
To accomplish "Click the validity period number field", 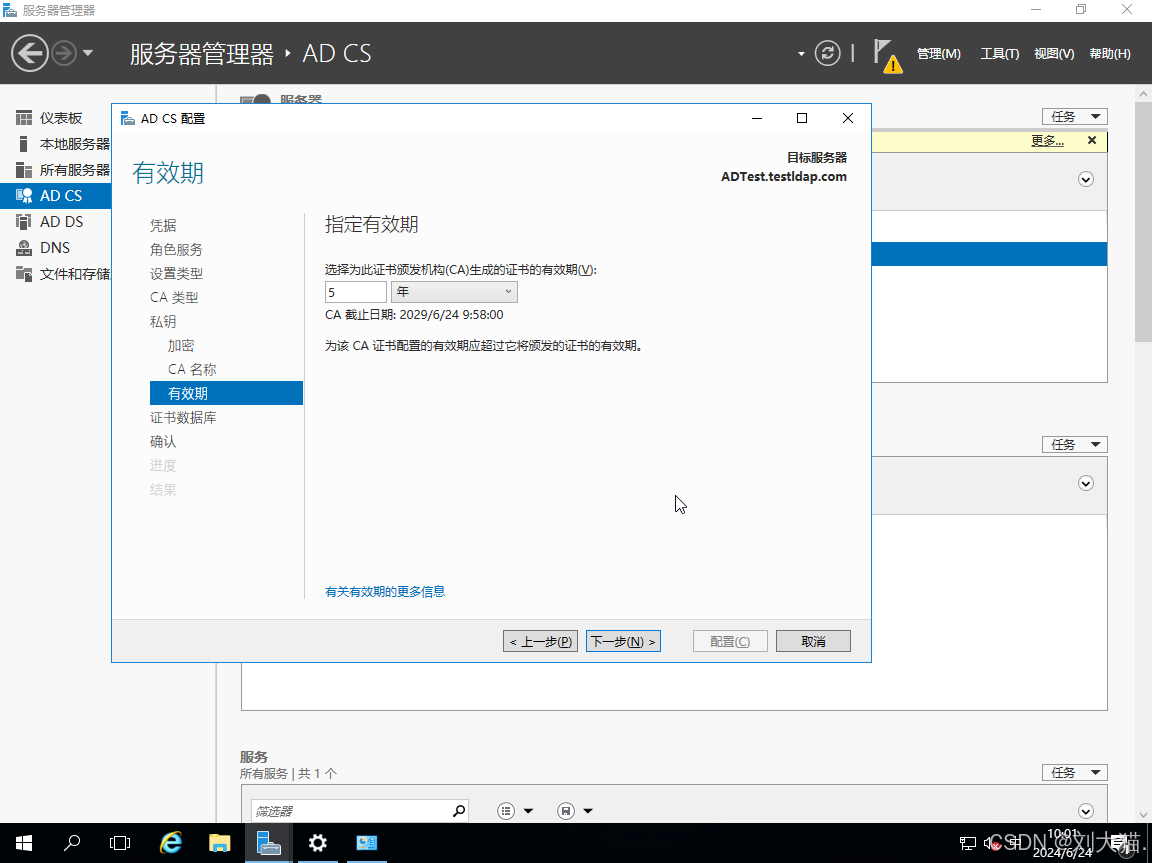I will click(356, 292).
